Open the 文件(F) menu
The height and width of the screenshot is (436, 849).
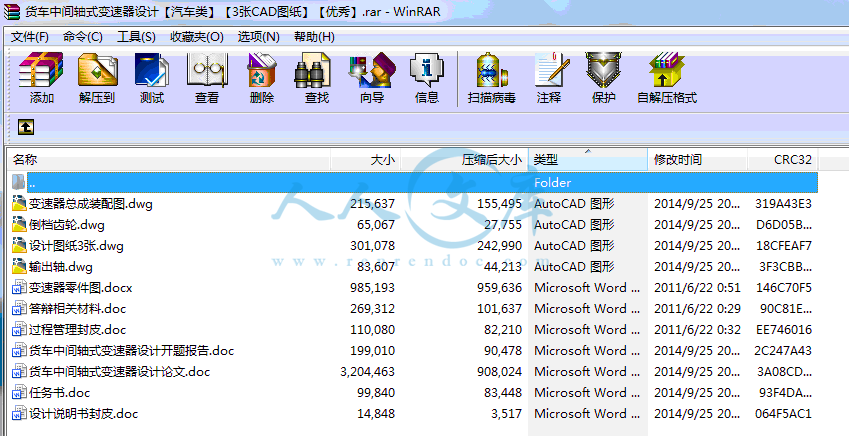(30, 37)
